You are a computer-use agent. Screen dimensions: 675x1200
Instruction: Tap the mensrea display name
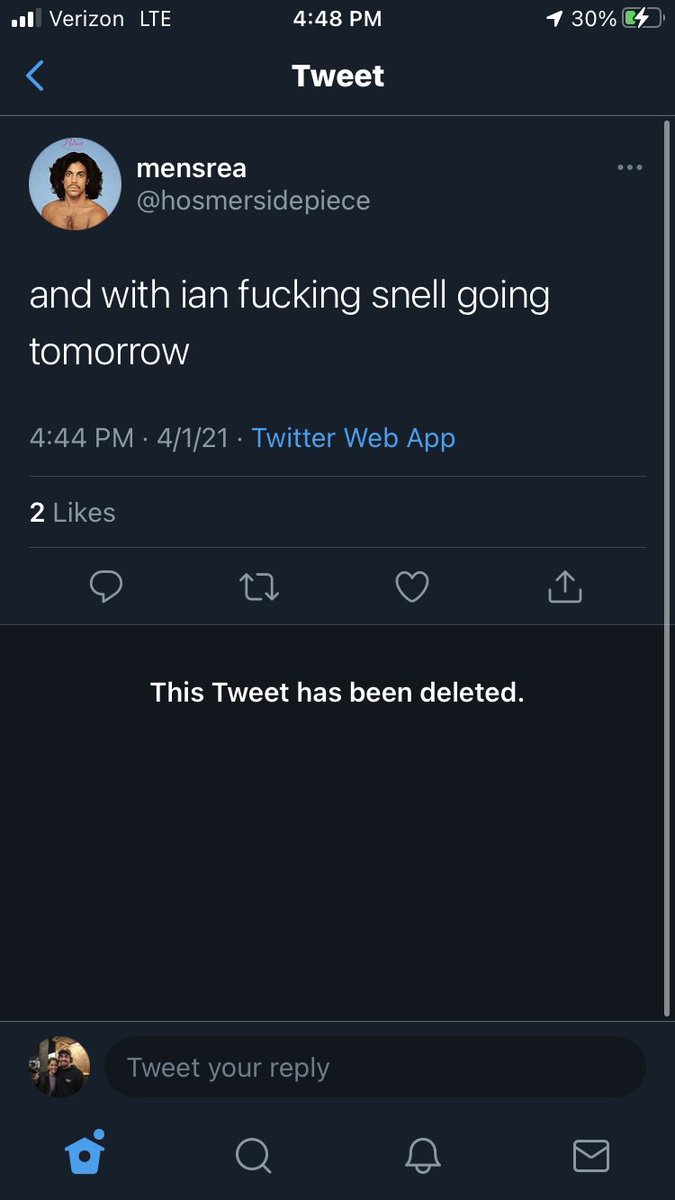tap(191, 168)
